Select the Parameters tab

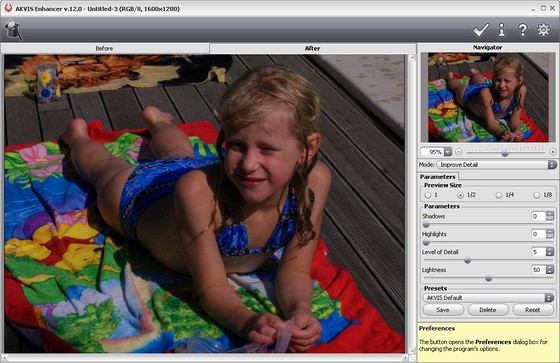click(438, 176)
